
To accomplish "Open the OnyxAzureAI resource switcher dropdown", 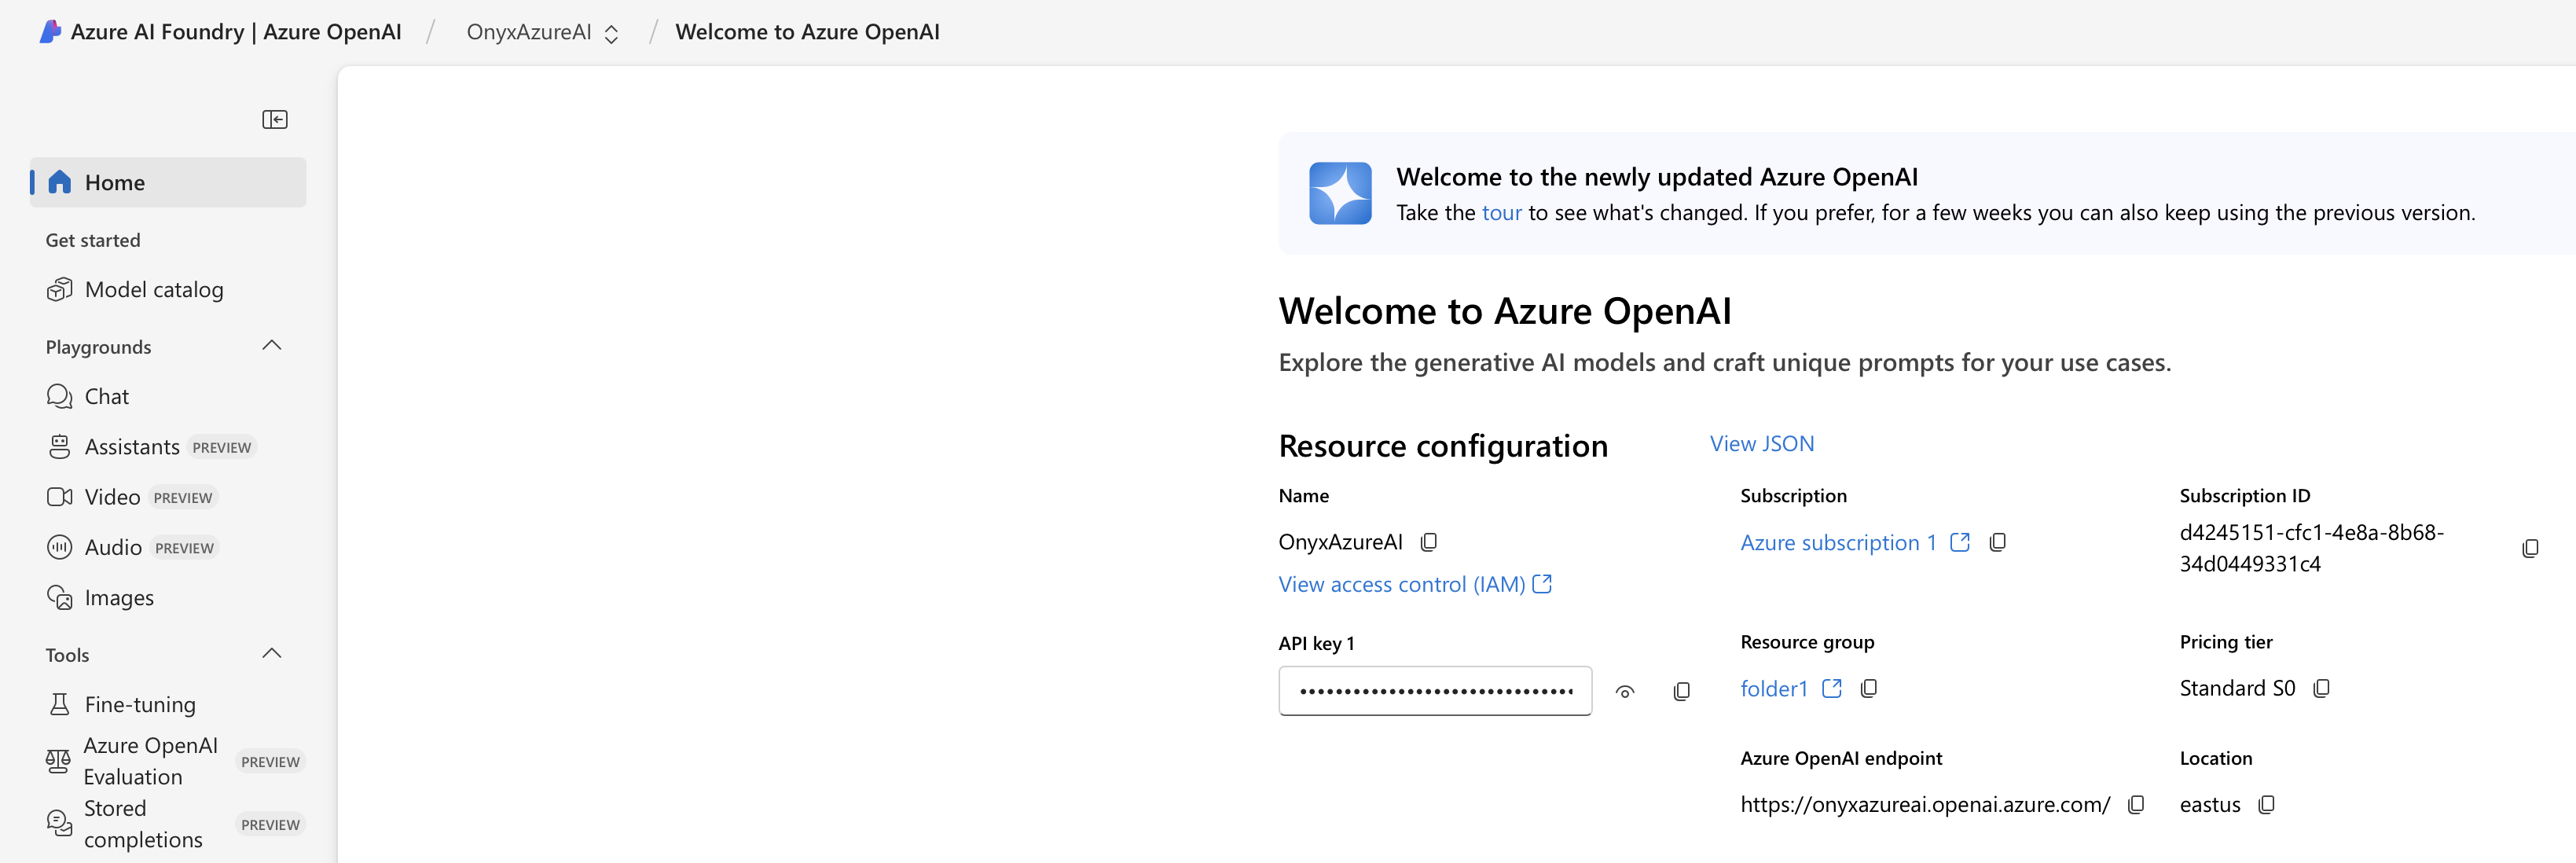I will (x=611, y=32).
